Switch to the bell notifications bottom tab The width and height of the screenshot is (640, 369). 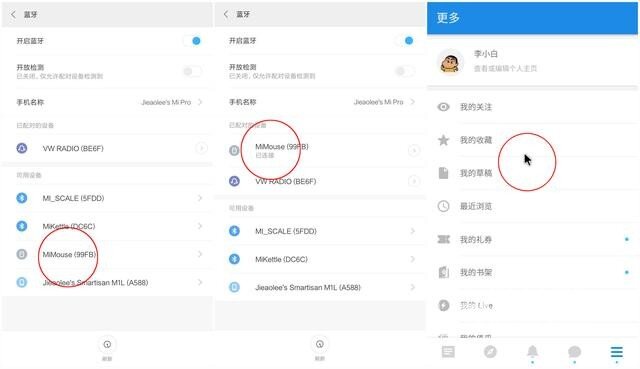pyautogui.click(x=533, y=351)
